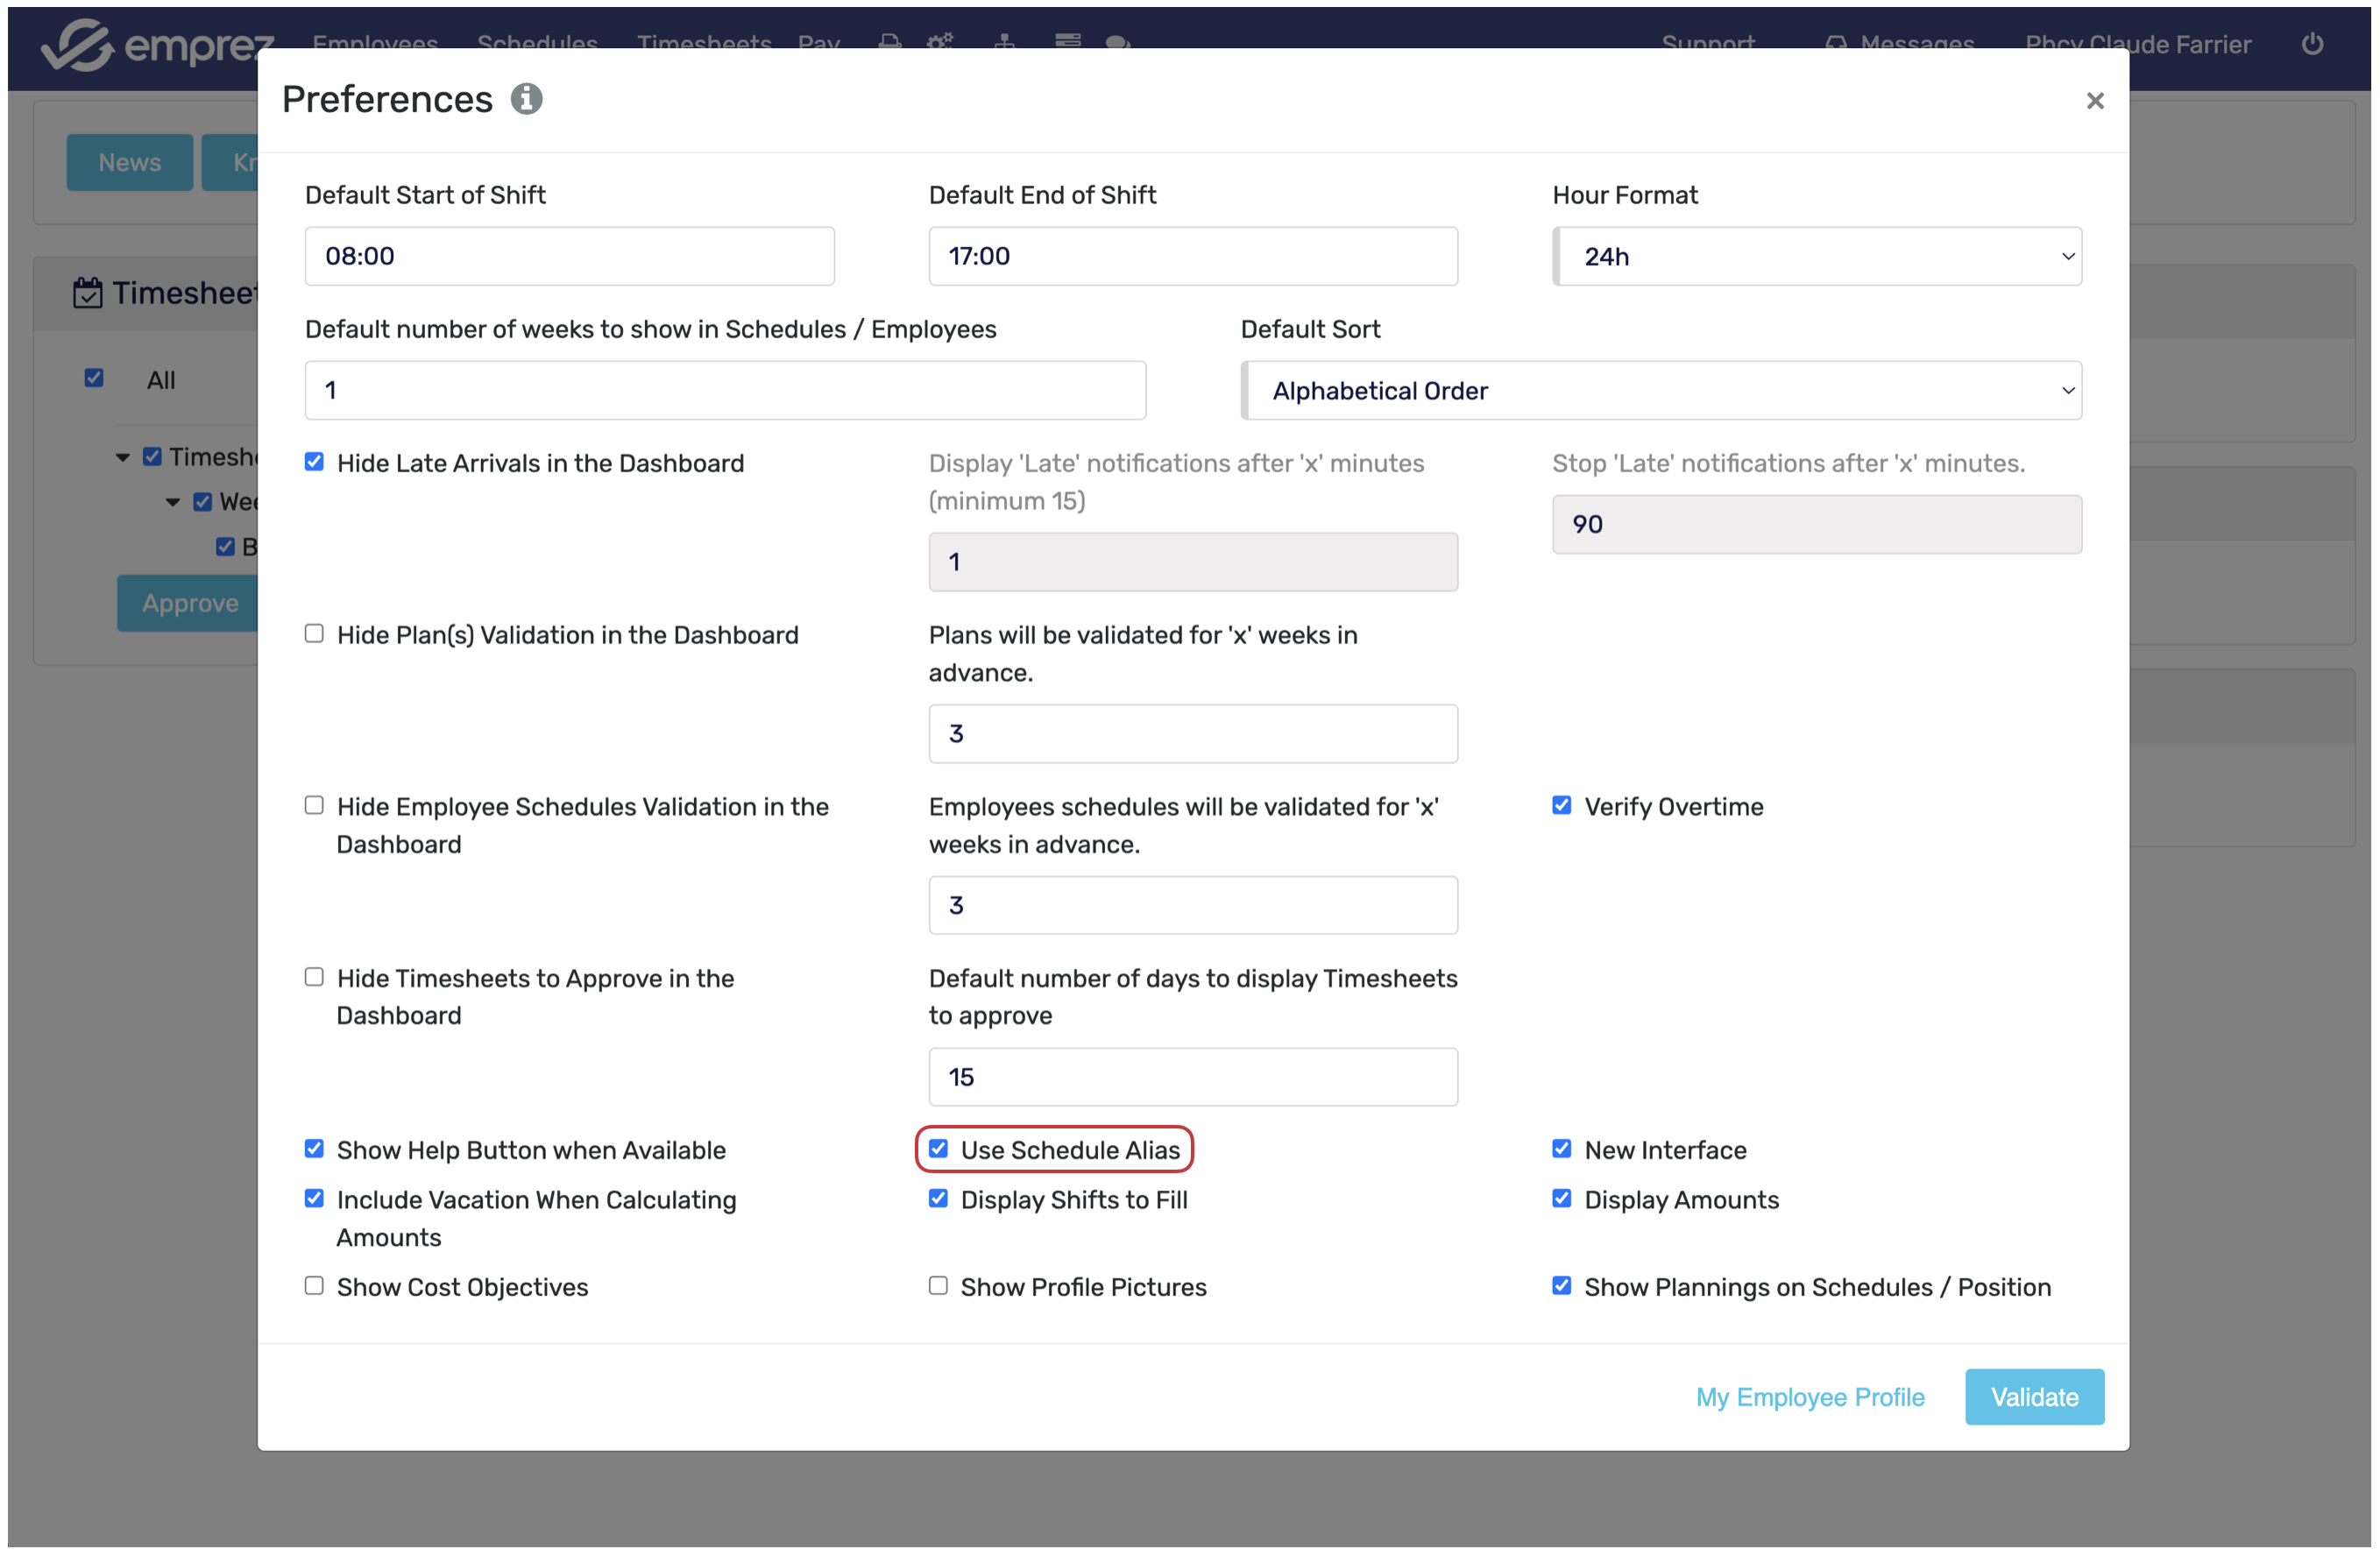Disable Verify Overtime checkbox
The image size is (2380, 1556).
click(x=1561, y=806)
